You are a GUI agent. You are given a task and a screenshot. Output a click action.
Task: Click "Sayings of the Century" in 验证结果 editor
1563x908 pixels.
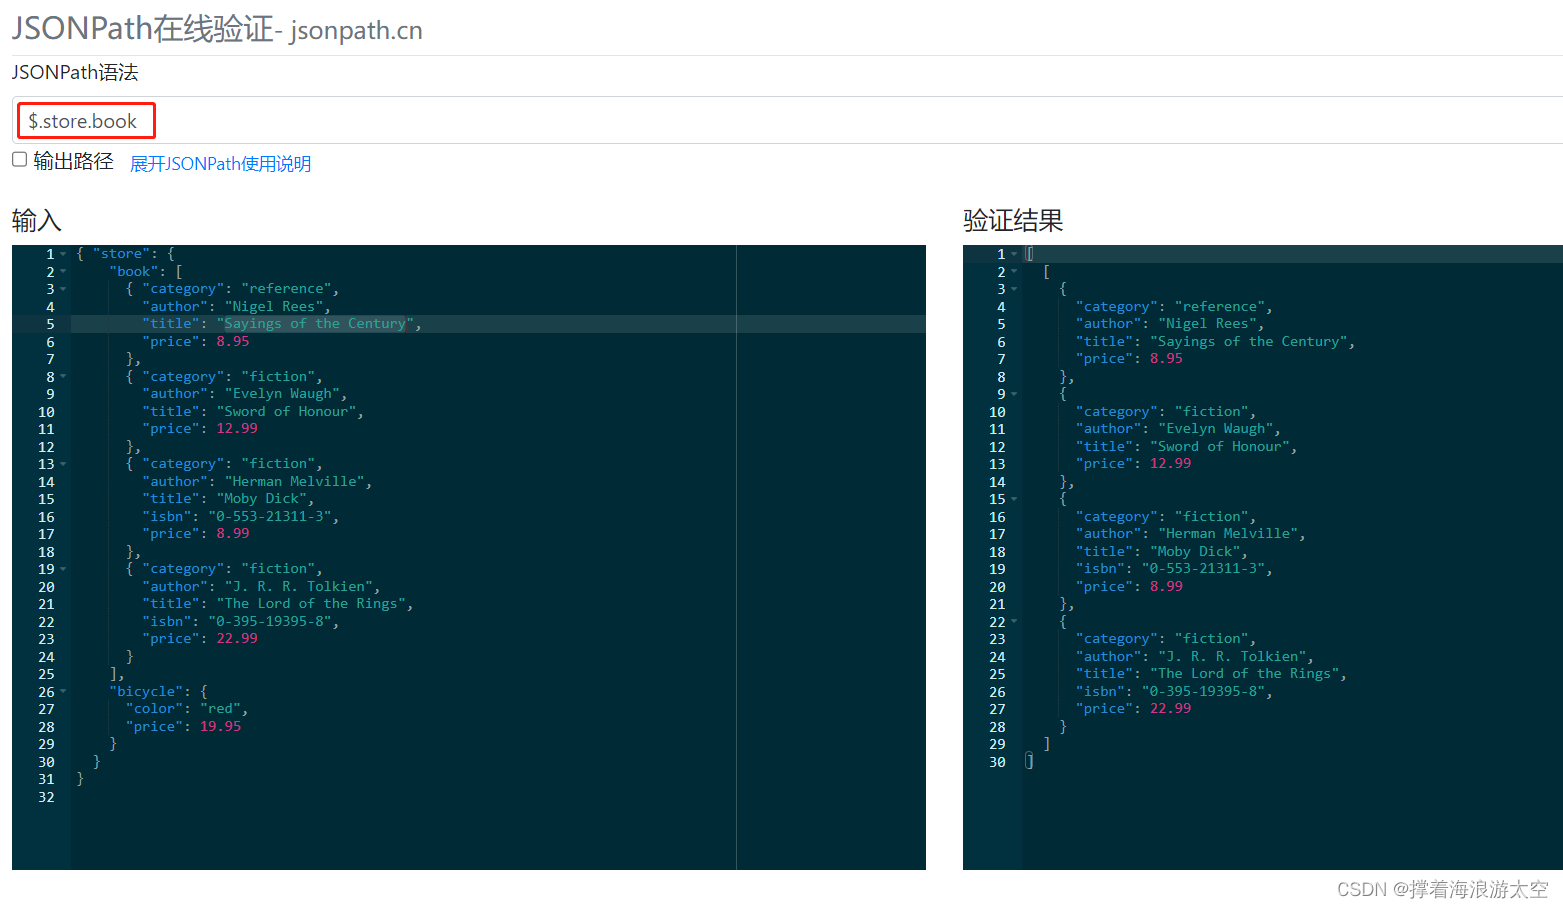coord(1249,342)
